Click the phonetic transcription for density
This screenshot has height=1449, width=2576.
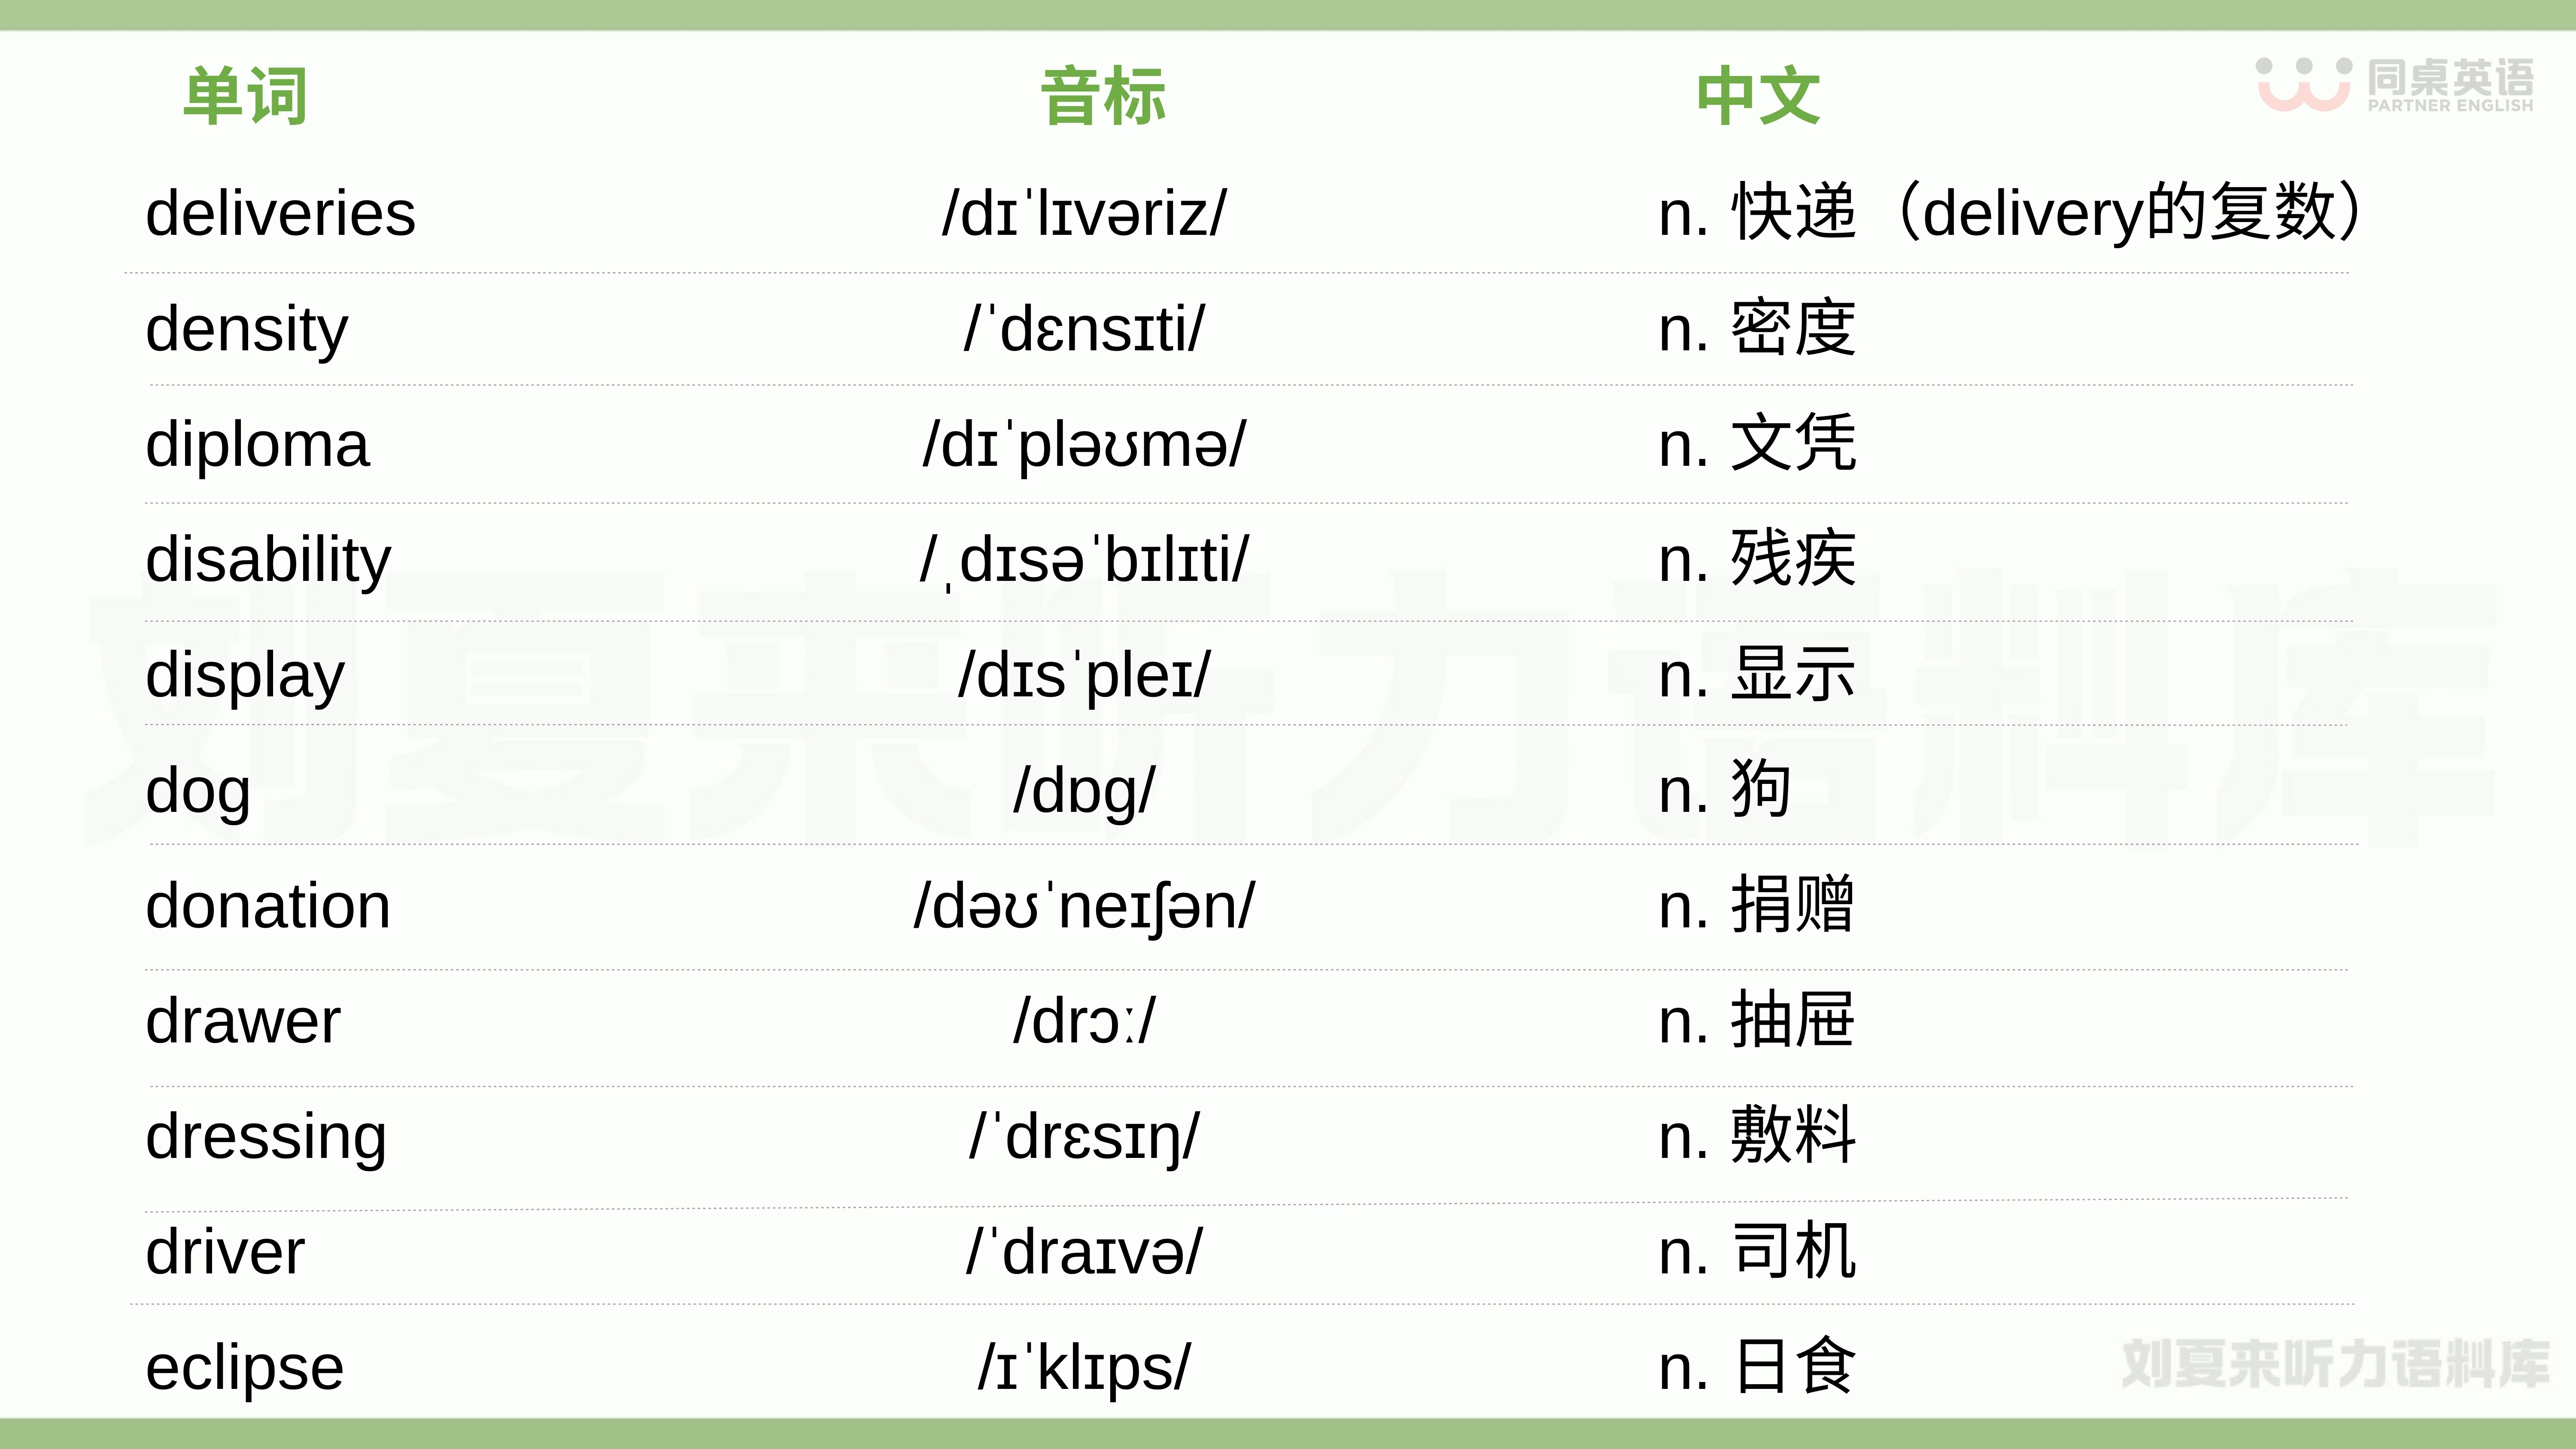click(x=1084, y=329)
